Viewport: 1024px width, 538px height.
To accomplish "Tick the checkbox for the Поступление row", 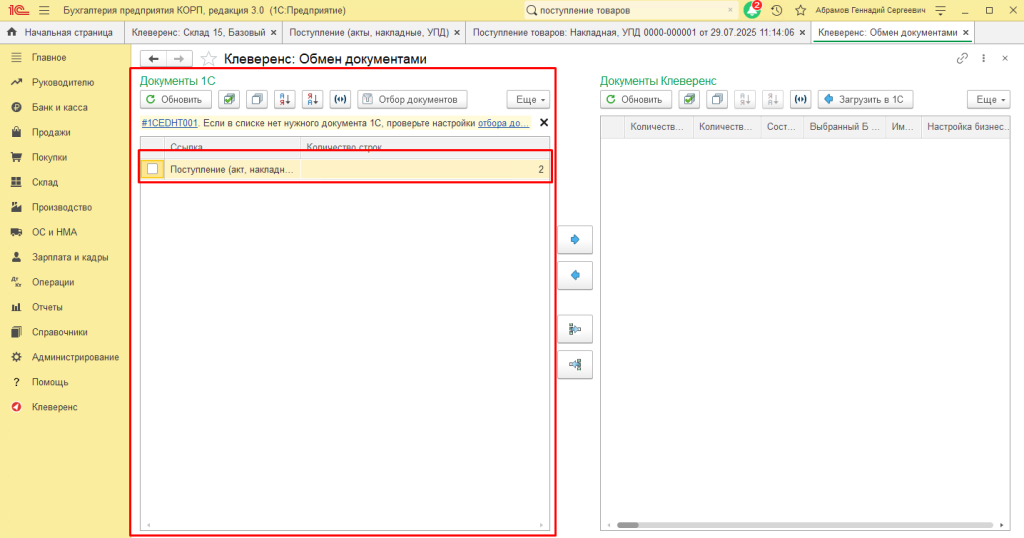I will pos(153,169).
